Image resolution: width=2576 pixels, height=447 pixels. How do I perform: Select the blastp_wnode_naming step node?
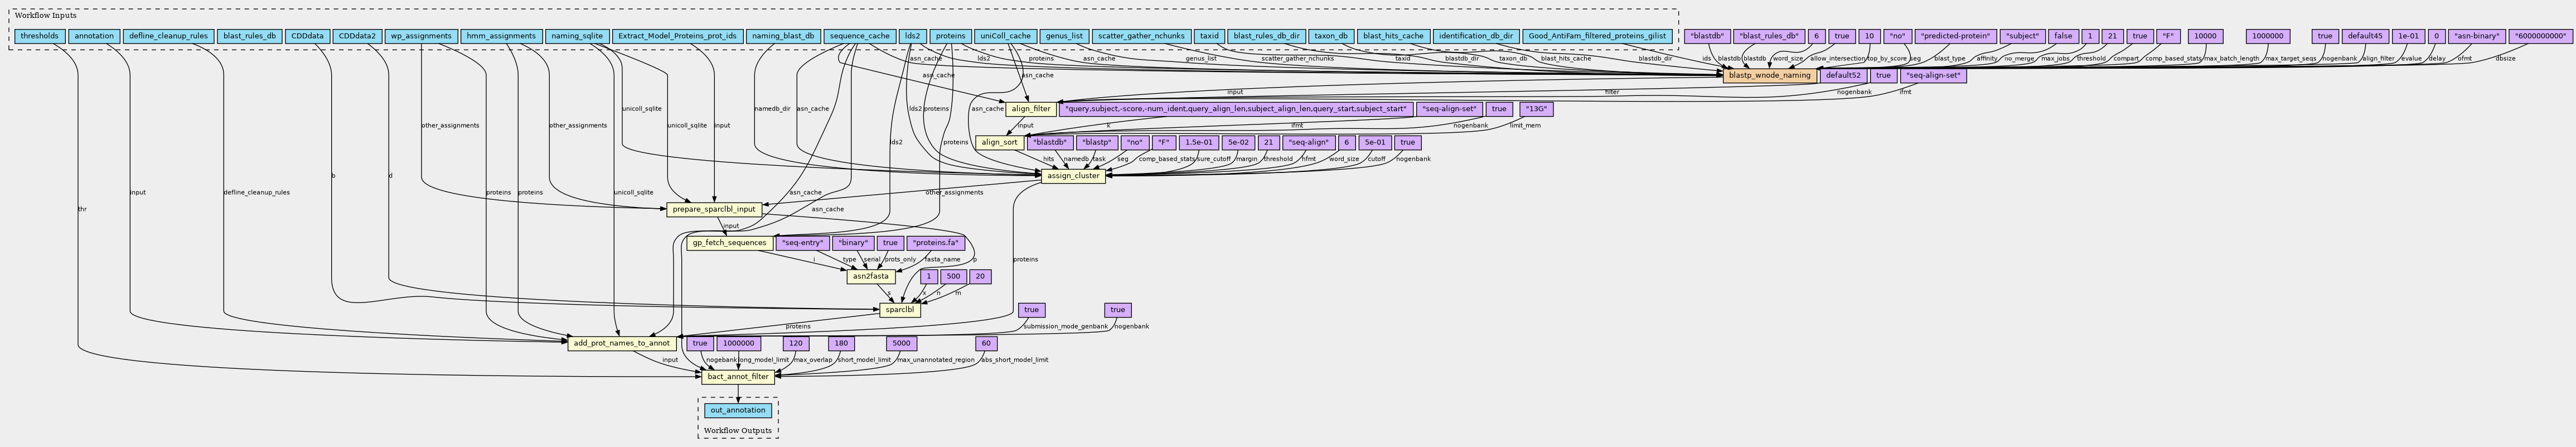[x=1769, y=75]
